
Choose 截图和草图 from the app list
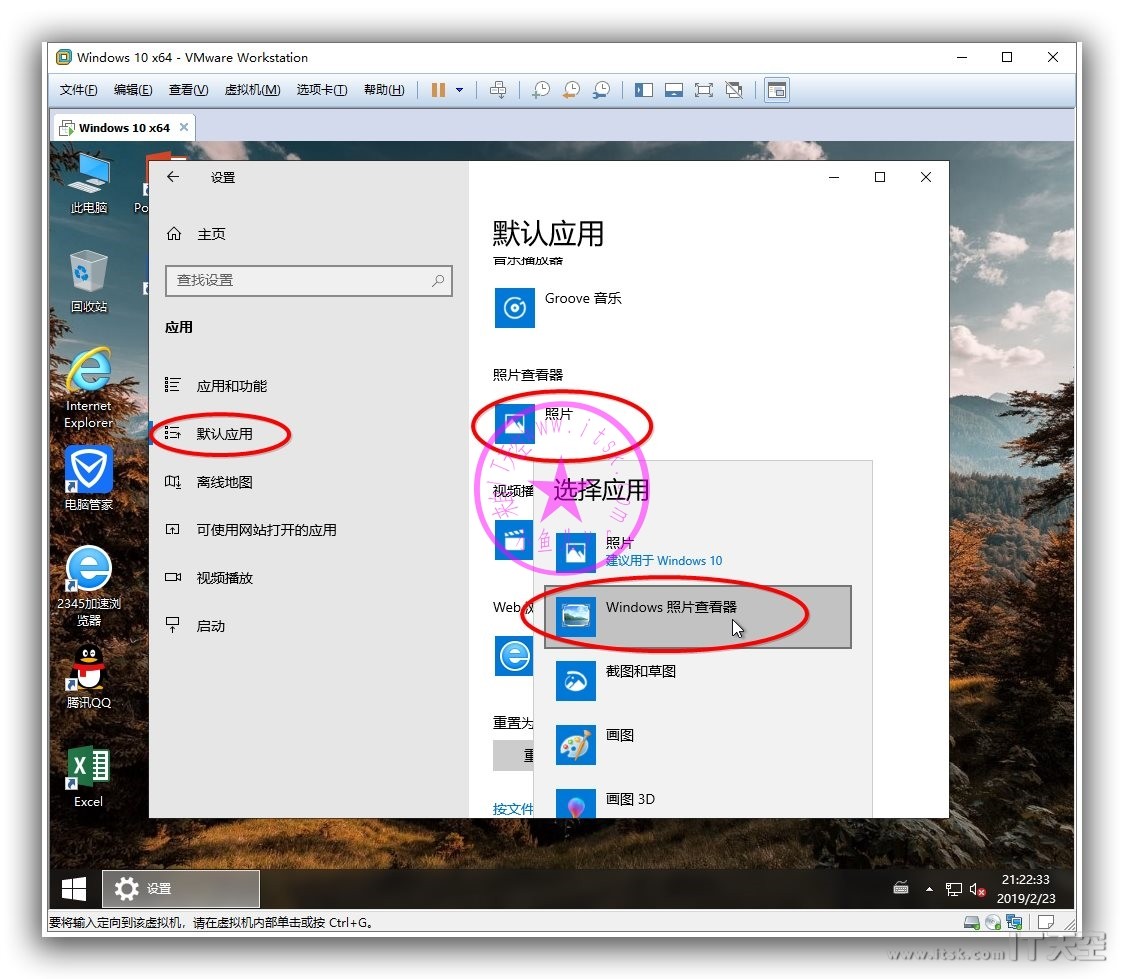tap(697, 680)
